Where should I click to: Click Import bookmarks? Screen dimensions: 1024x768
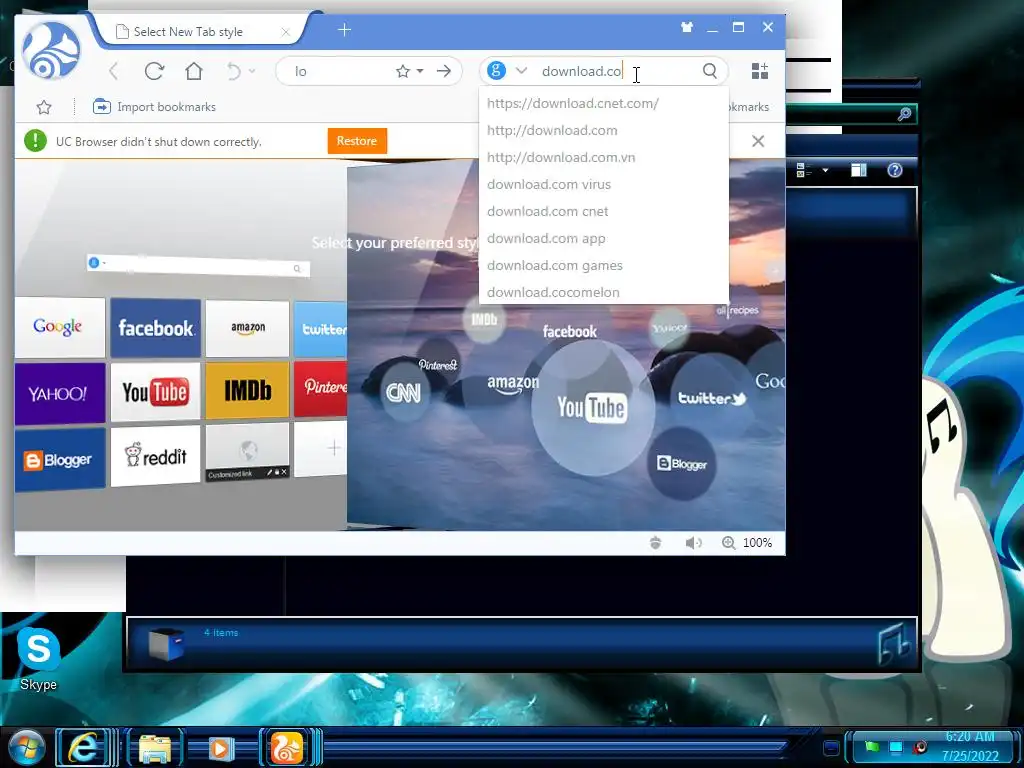(x=154, y=106)
